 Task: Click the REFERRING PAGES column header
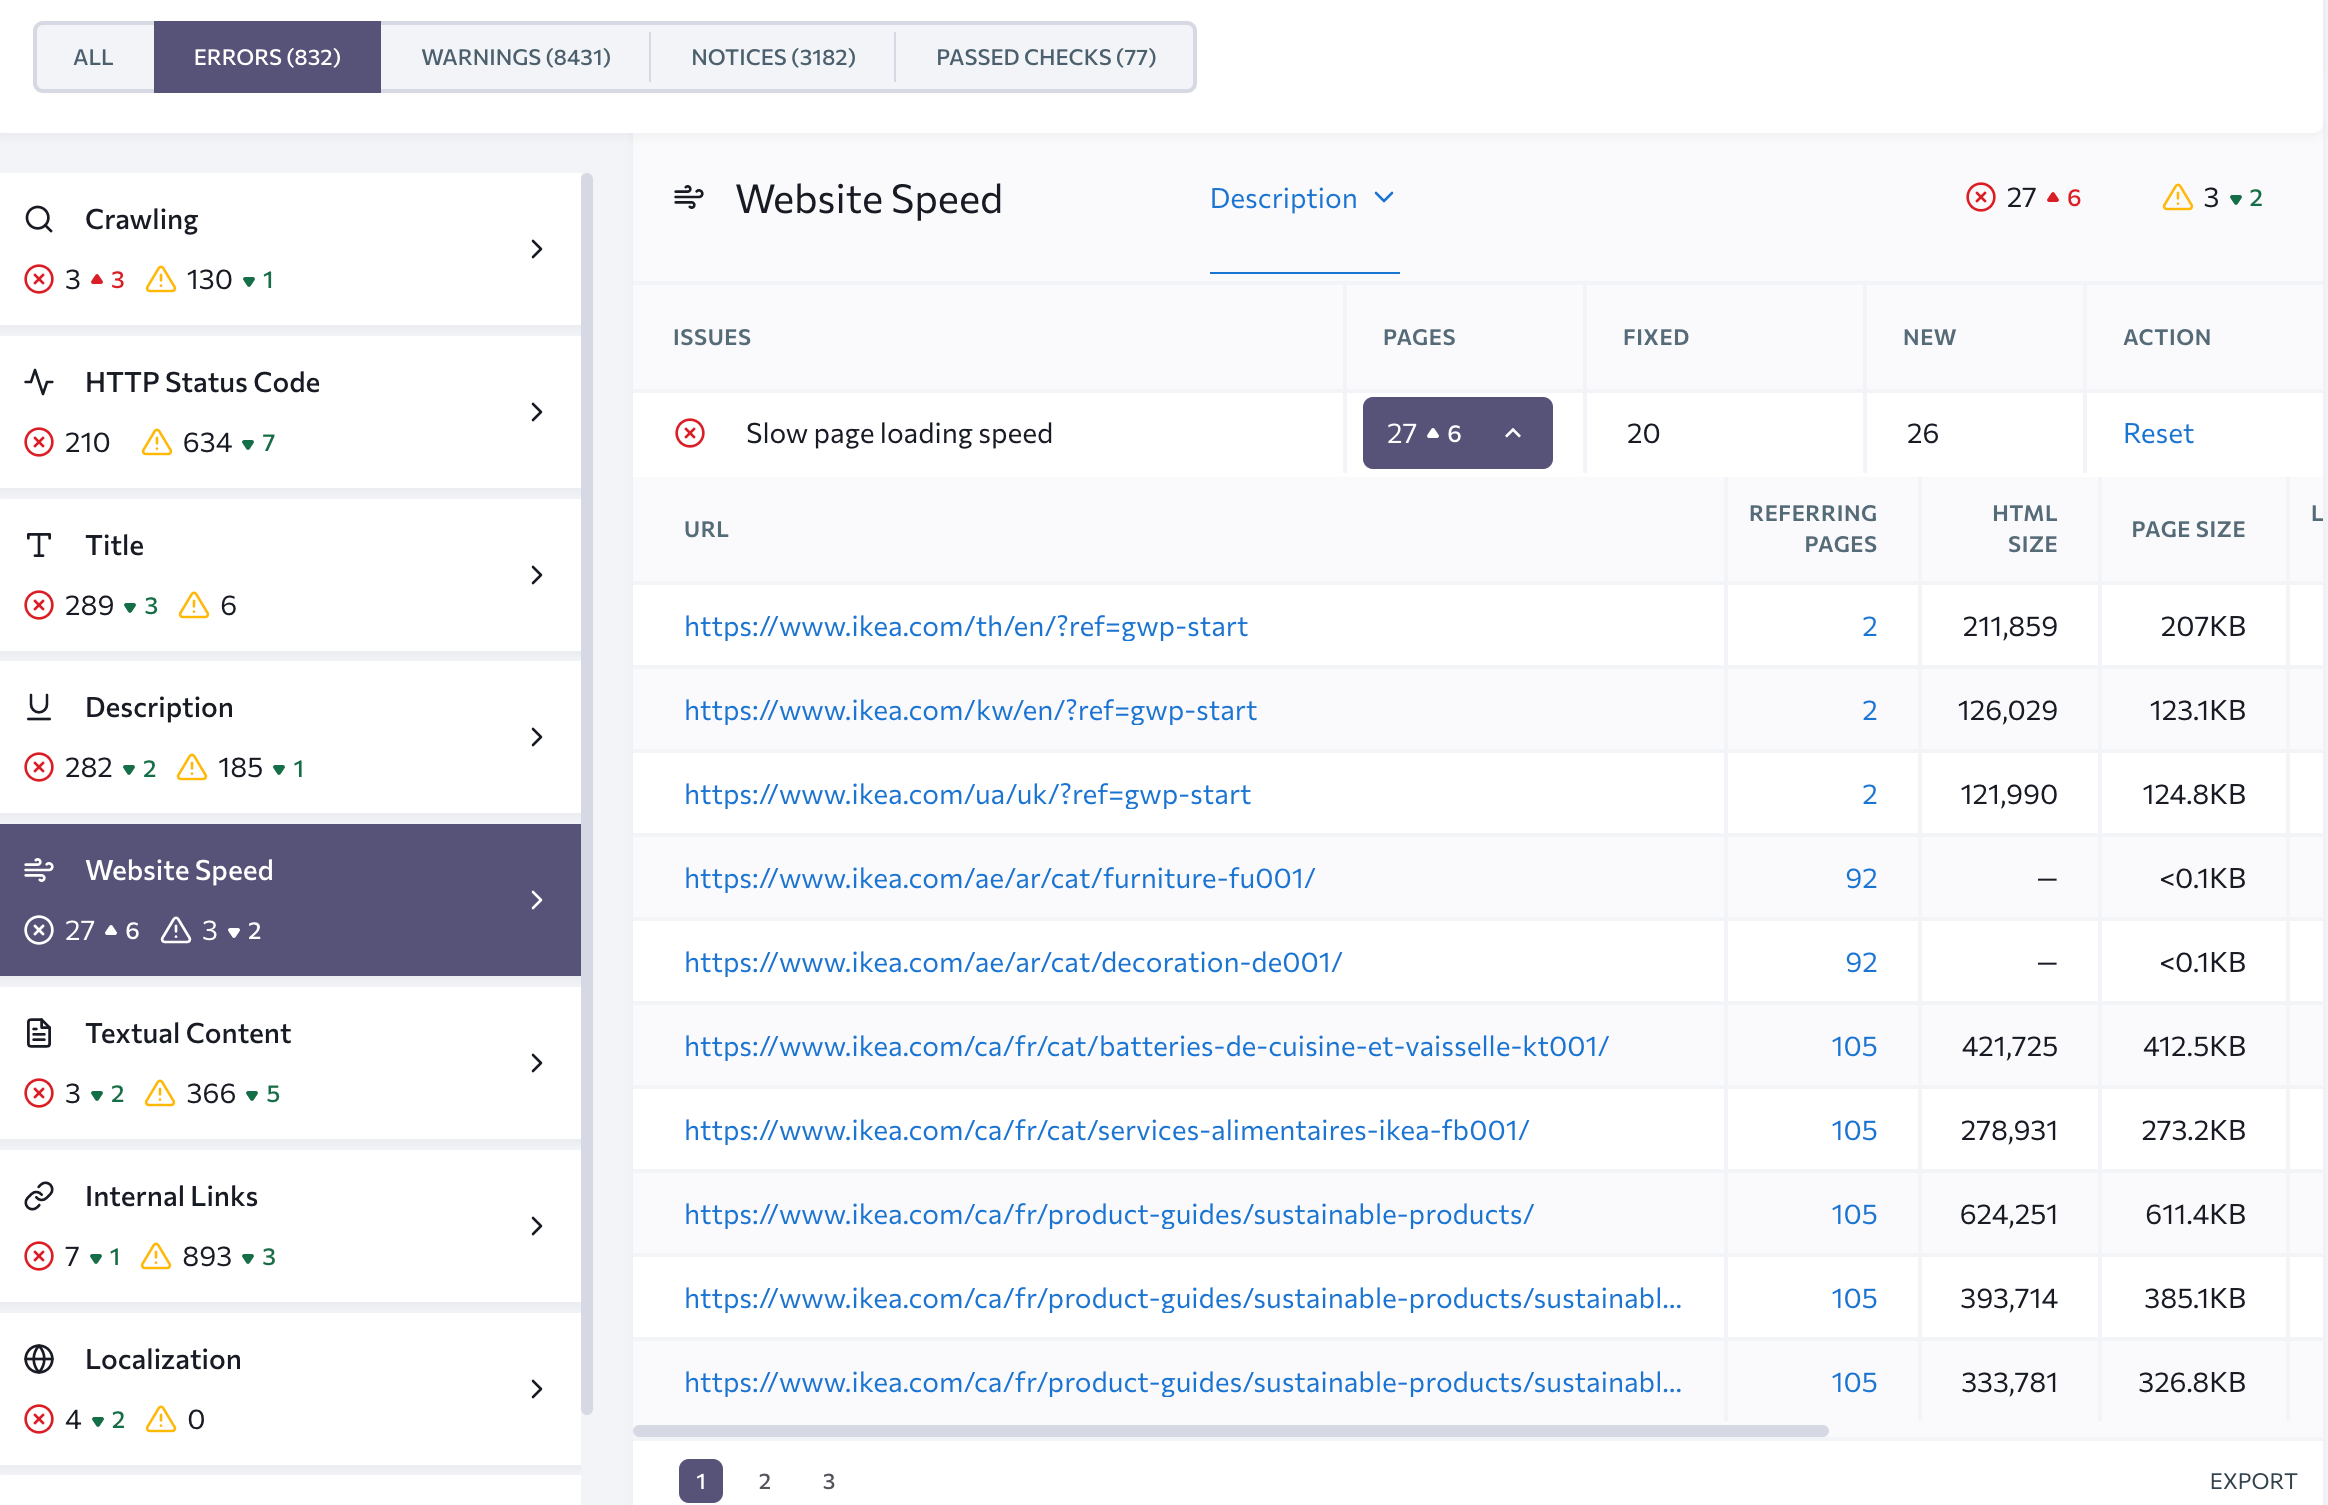point(1812,528)
